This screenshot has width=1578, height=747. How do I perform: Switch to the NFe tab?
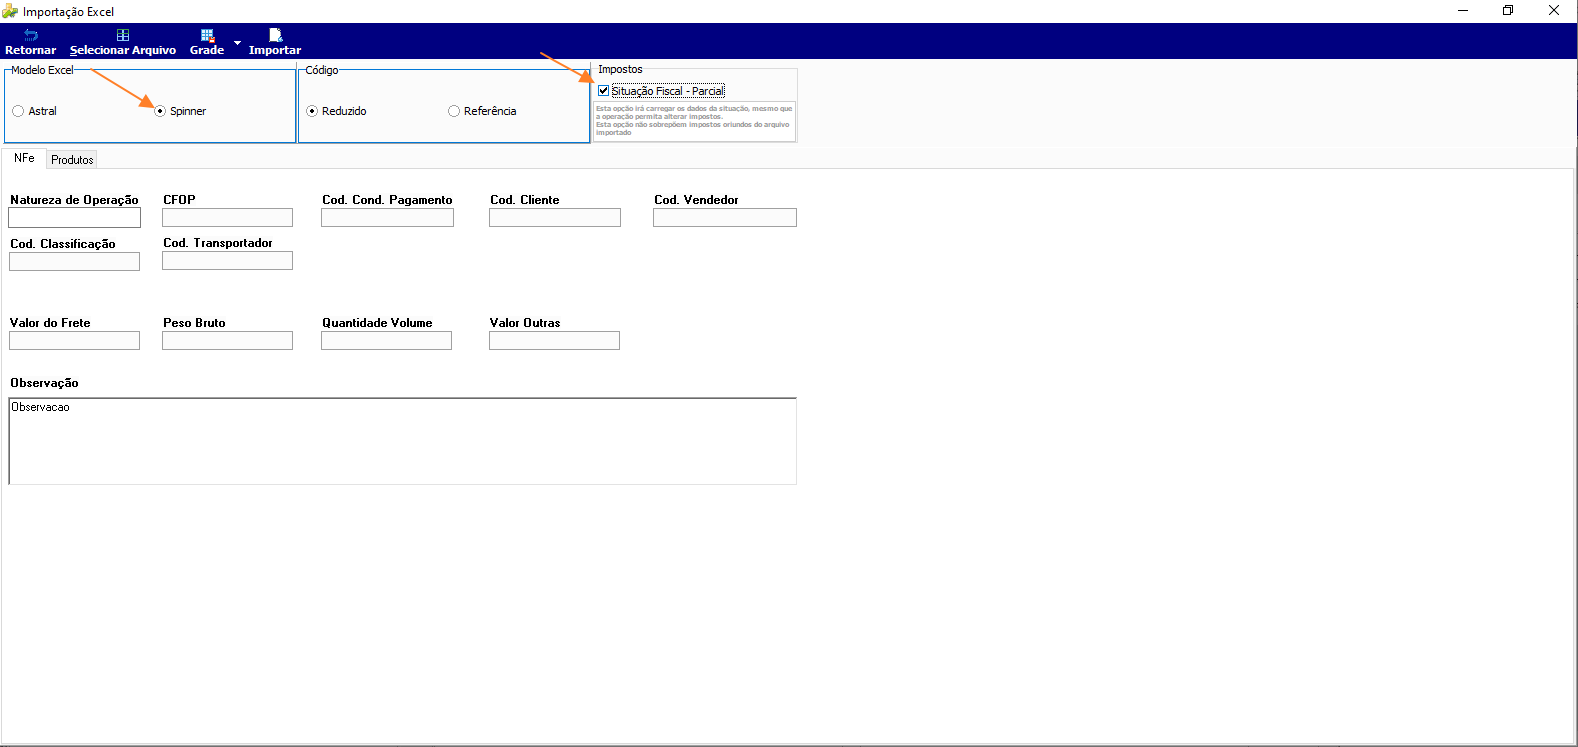(x=24, y=158)
